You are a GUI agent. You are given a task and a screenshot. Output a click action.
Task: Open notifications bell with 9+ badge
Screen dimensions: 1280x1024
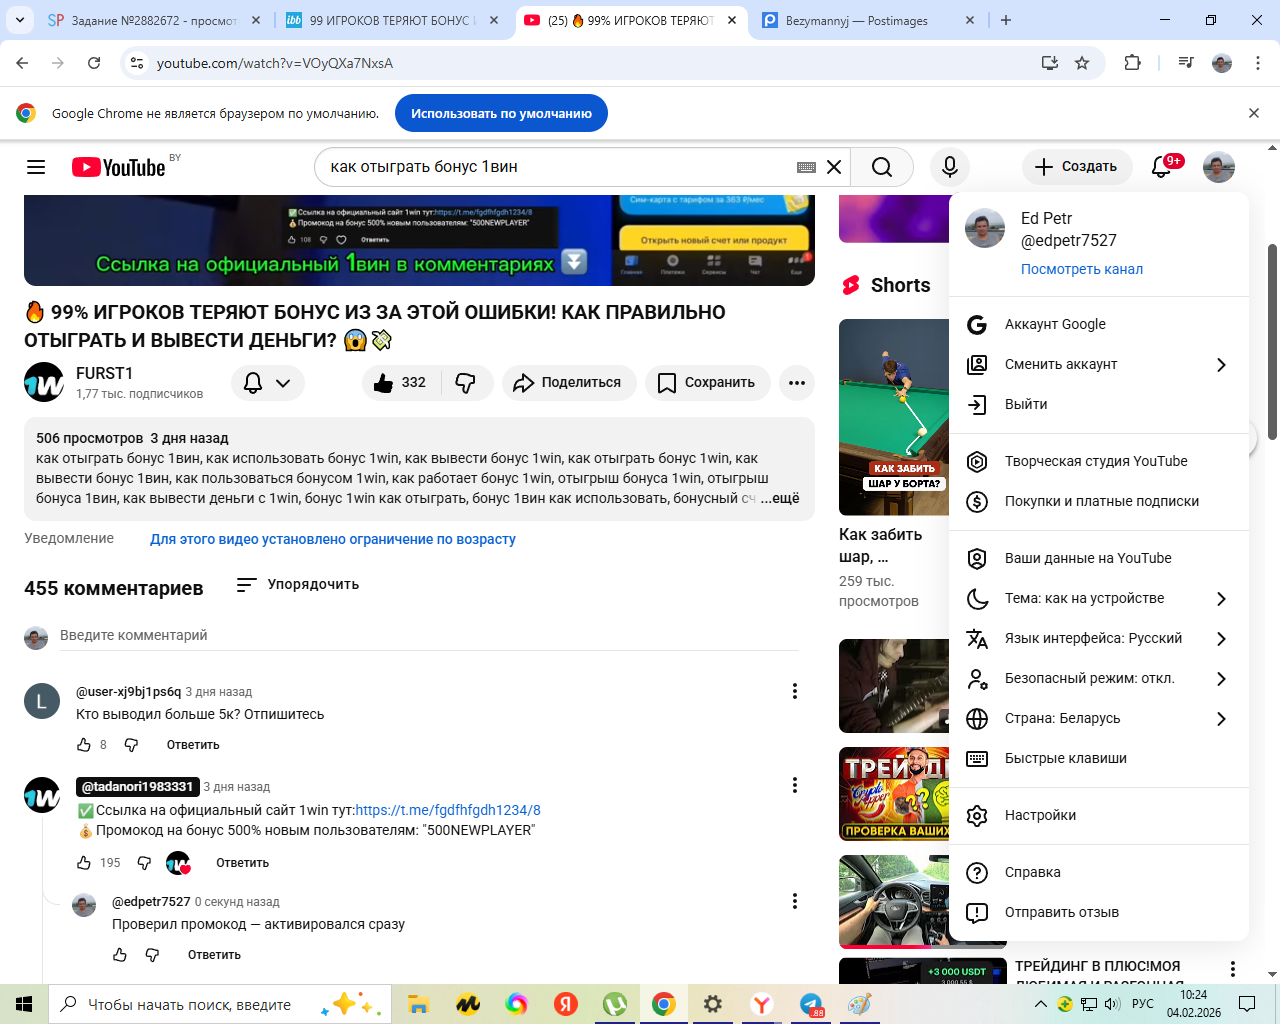tap(1162, 167)
